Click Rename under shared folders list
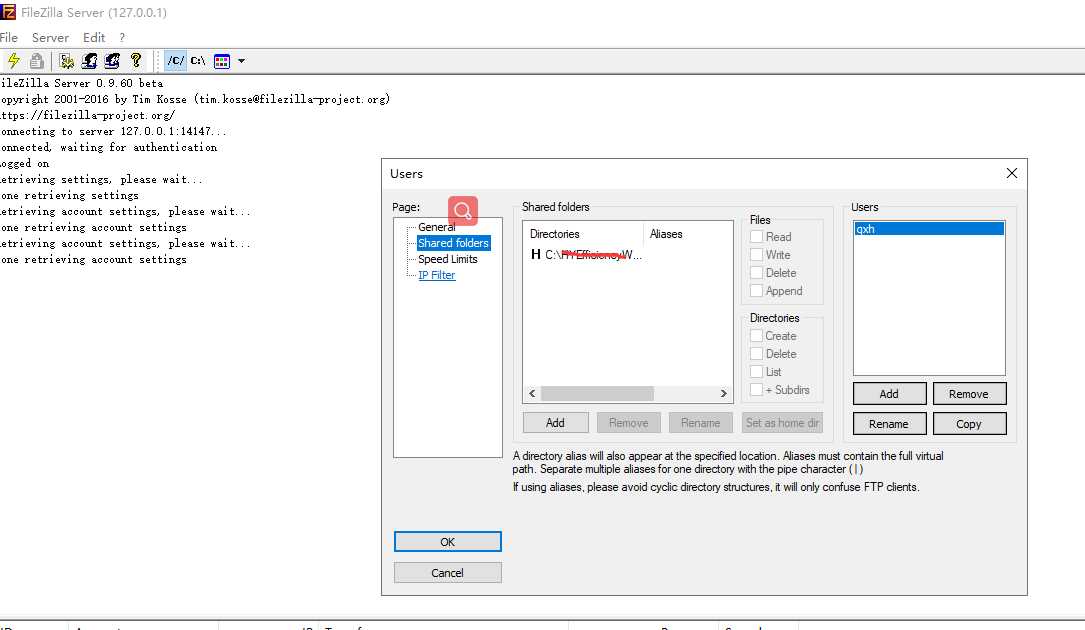This screenshot has width=1085, height=630. point(700,423)
